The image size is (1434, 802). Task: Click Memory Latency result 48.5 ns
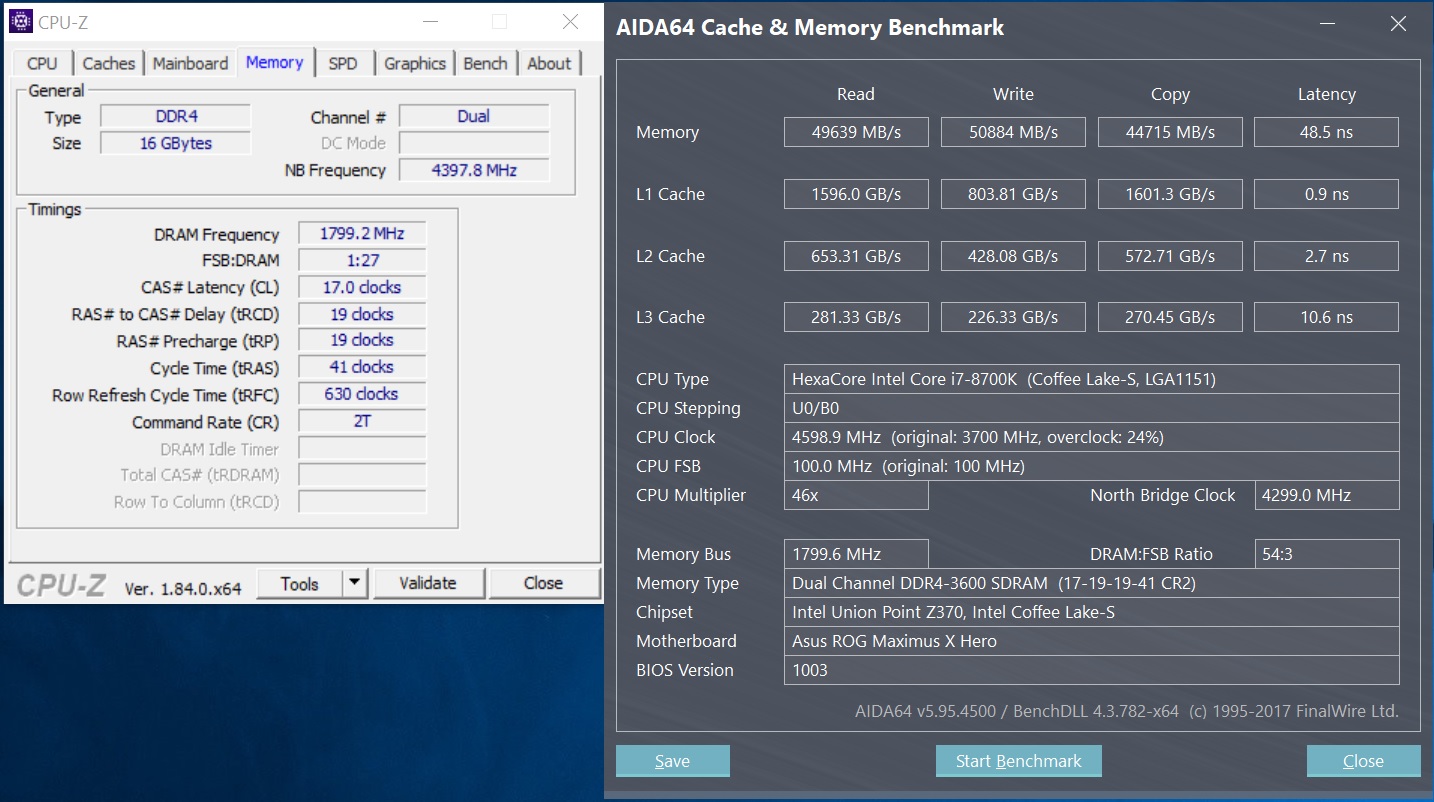tap(1327, 132)
